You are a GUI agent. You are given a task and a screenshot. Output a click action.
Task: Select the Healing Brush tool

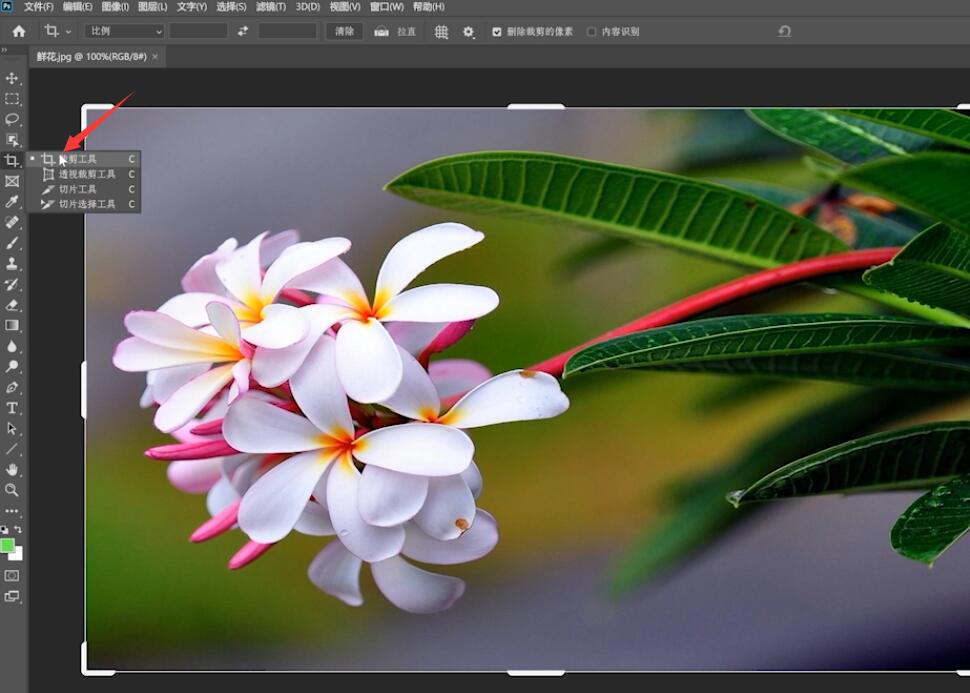(x=12, y=222)
